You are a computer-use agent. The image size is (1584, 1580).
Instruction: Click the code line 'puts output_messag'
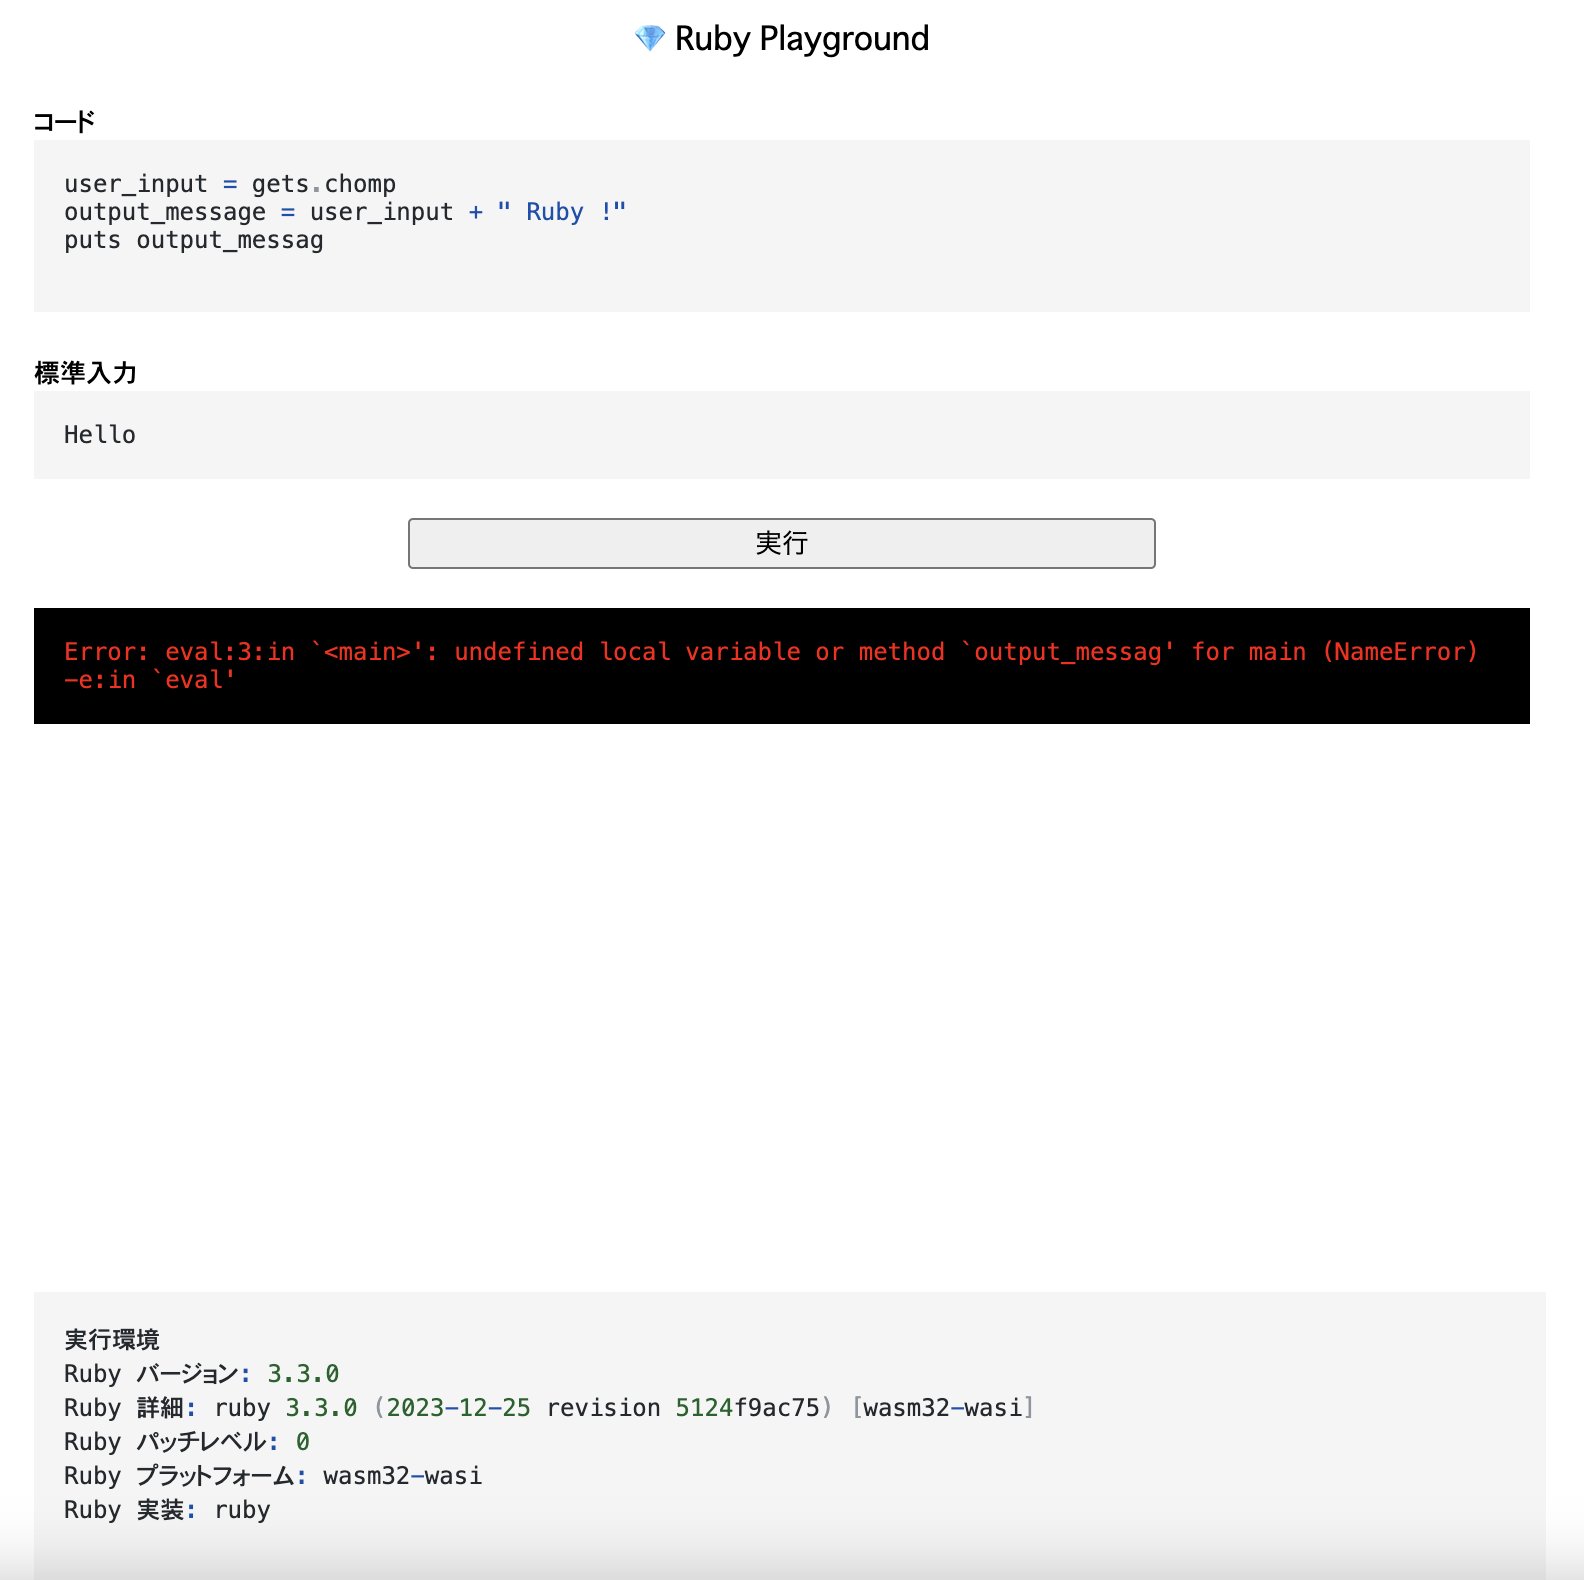194,240
